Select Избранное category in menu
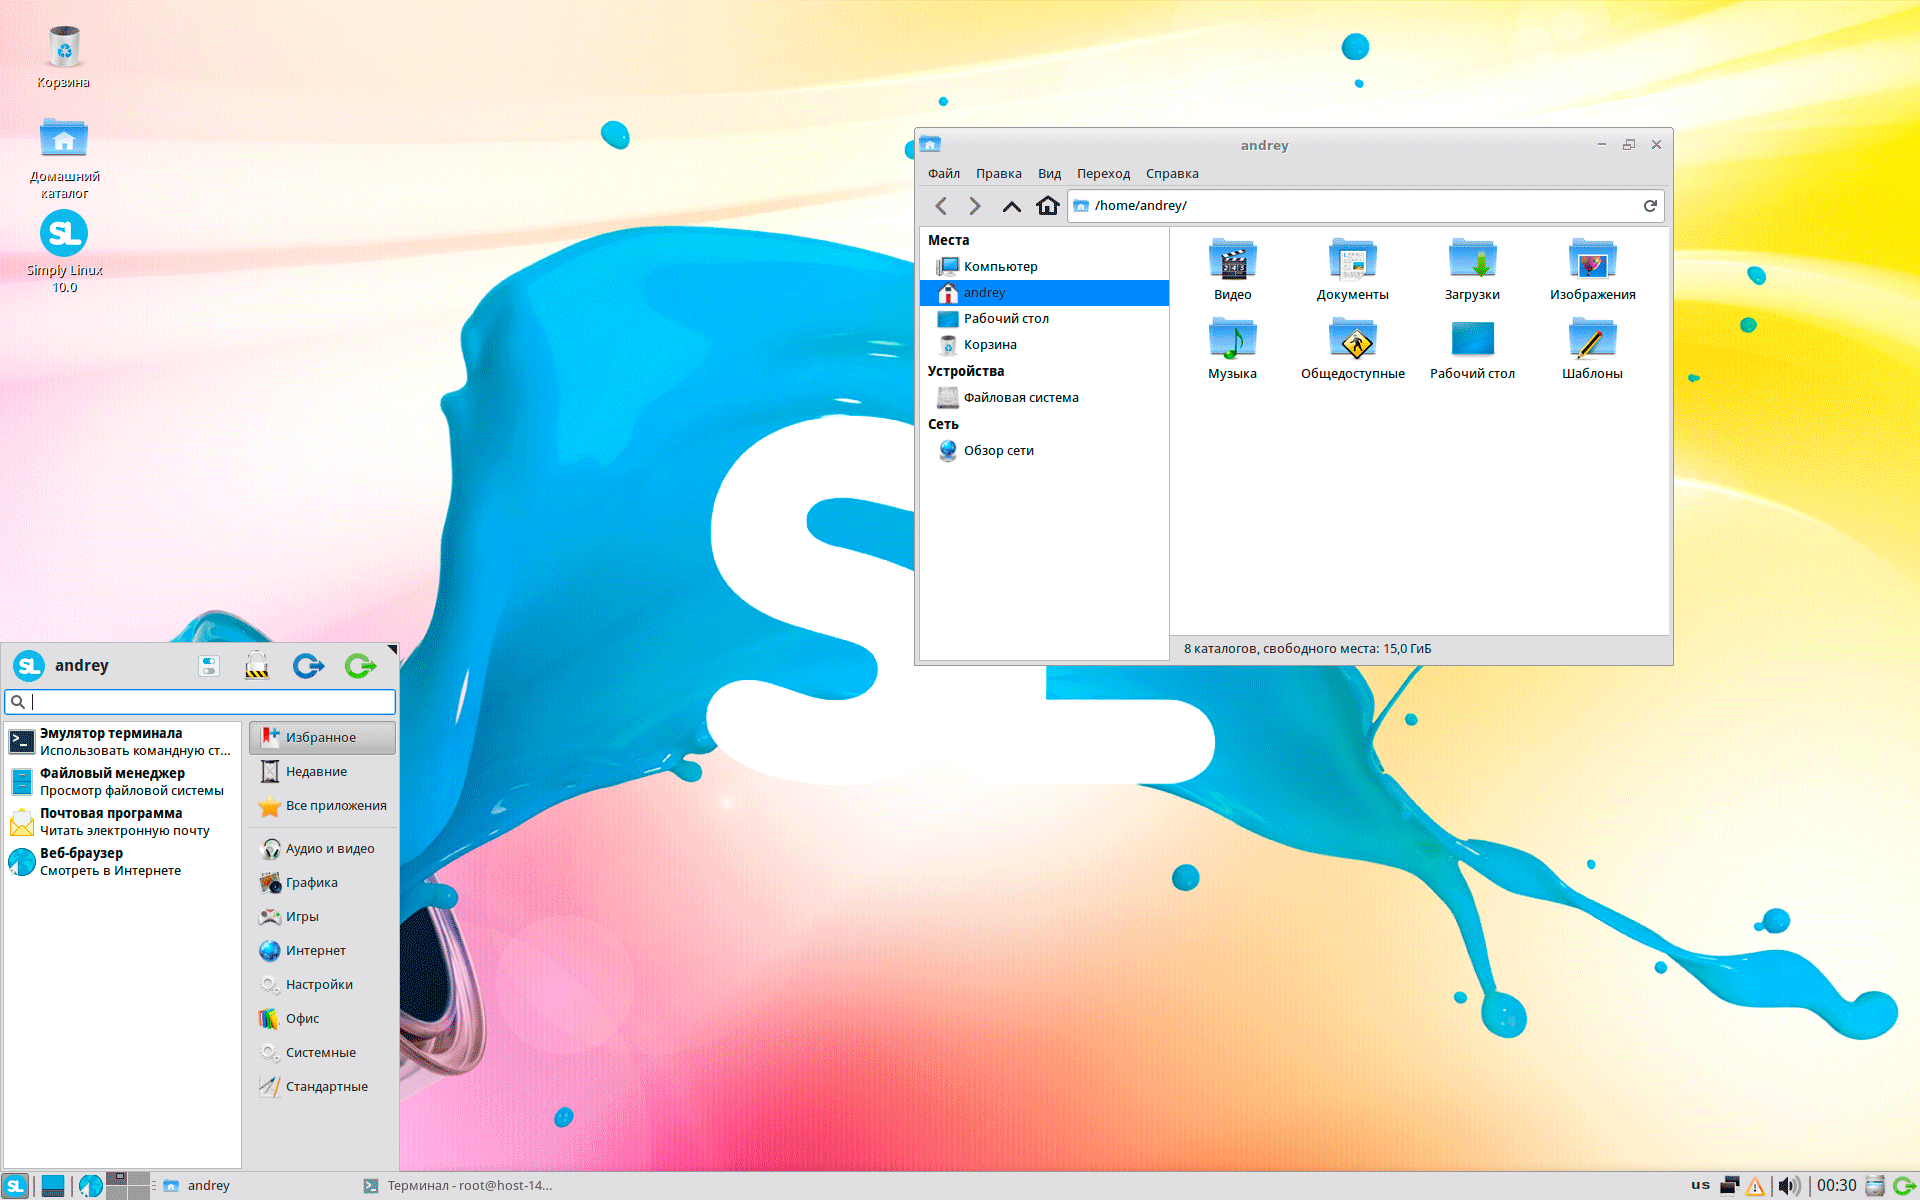 (321, 738)
